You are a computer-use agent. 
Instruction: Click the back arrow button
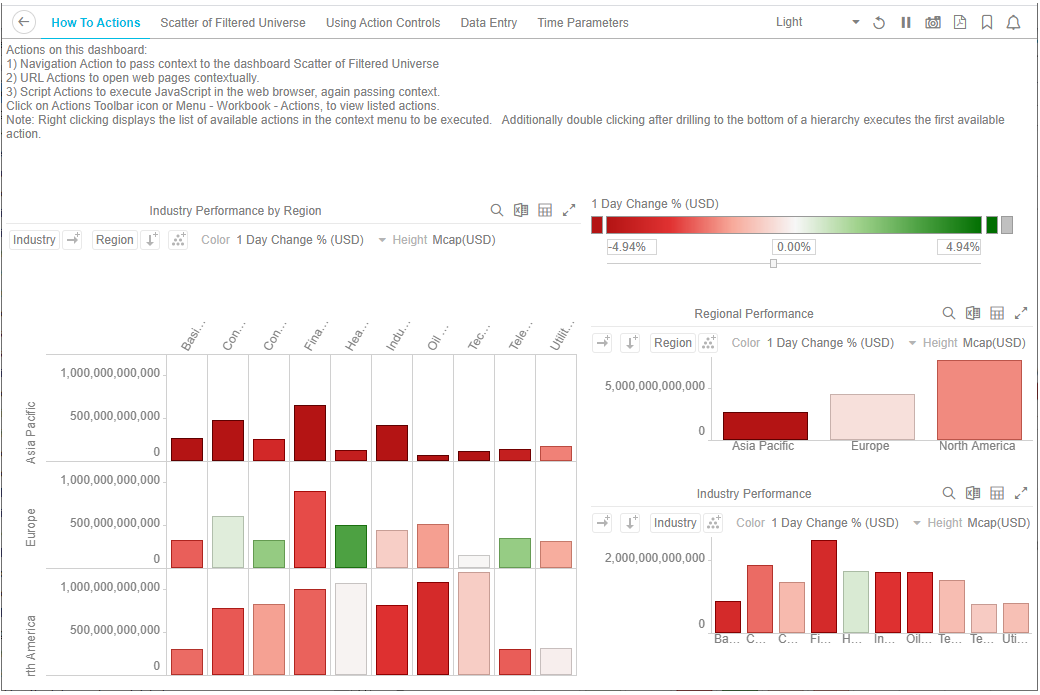pyautogui.click(x=24, y=22)
